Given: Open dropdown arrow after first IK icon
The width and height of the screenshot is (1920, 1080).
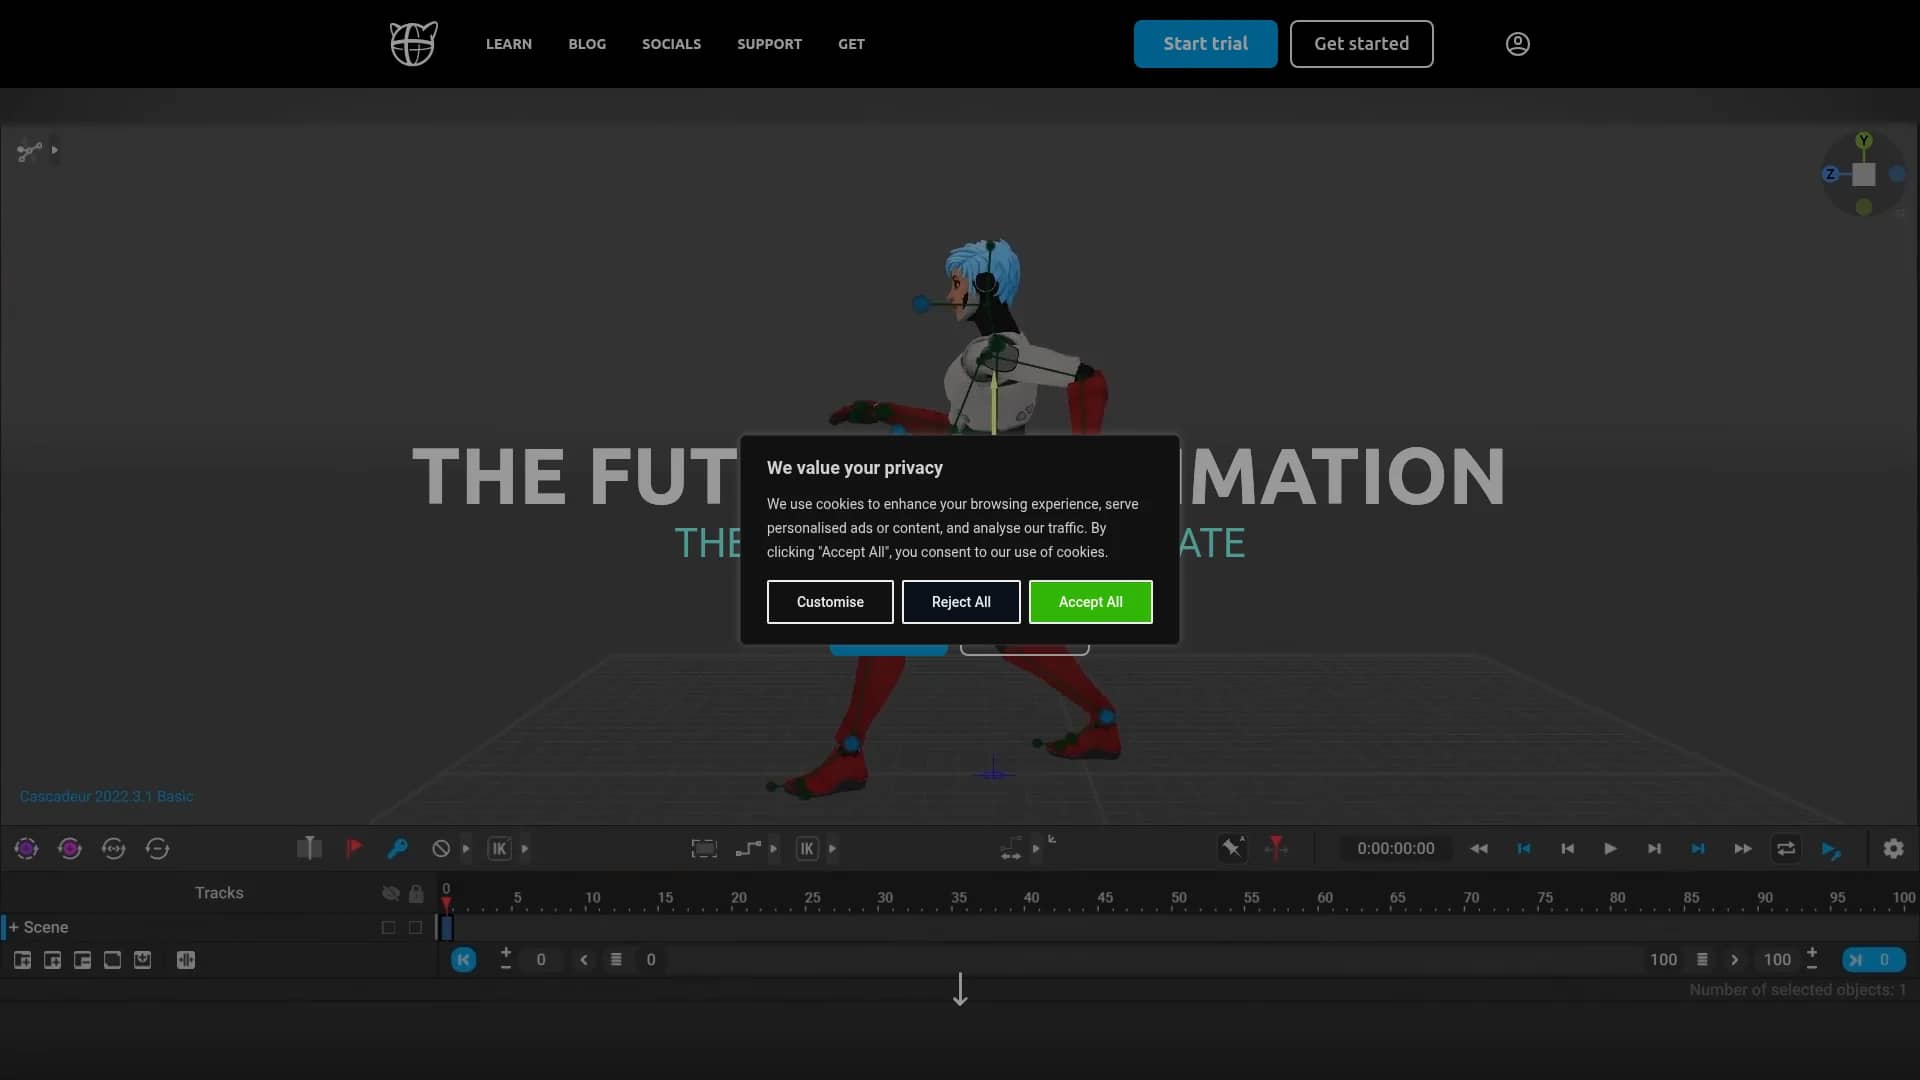Looking at the screenshot, I should pos(525,849).
